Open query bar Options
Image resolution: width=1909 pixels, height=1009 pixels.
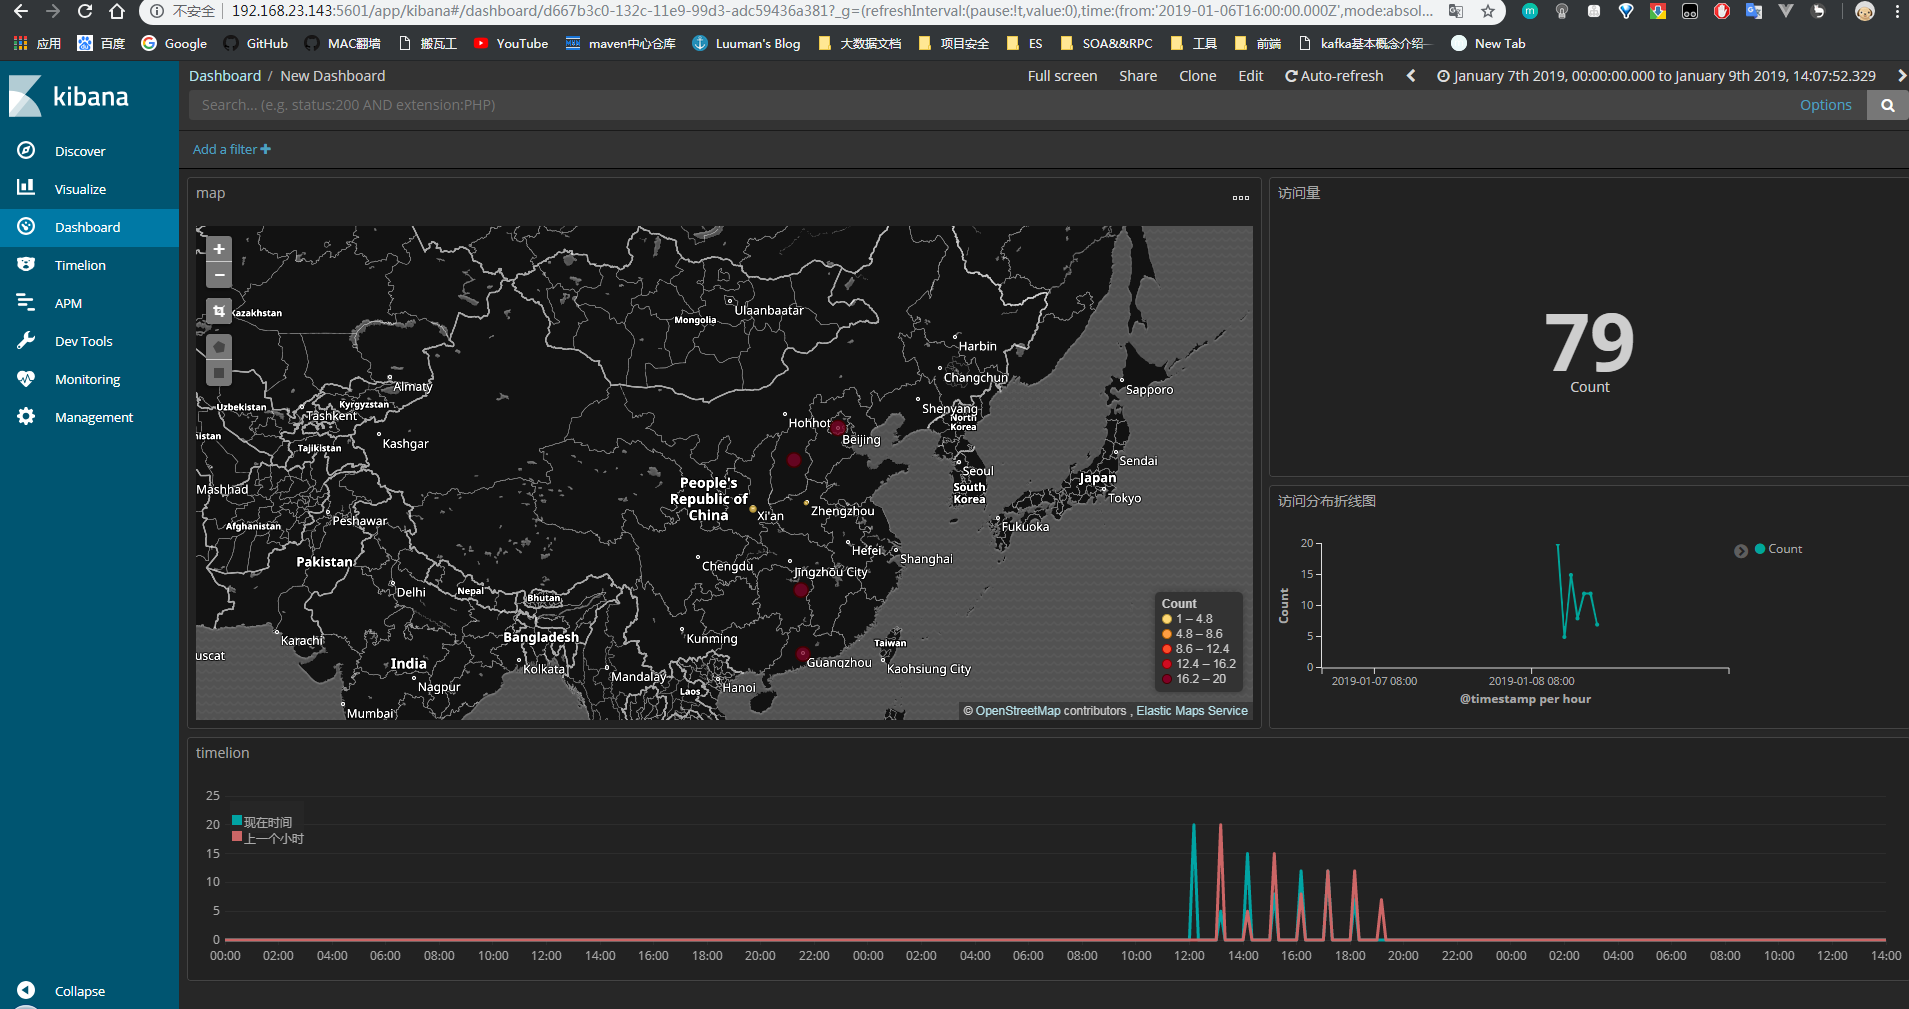pyautogui.click(x=1826, y=105)
